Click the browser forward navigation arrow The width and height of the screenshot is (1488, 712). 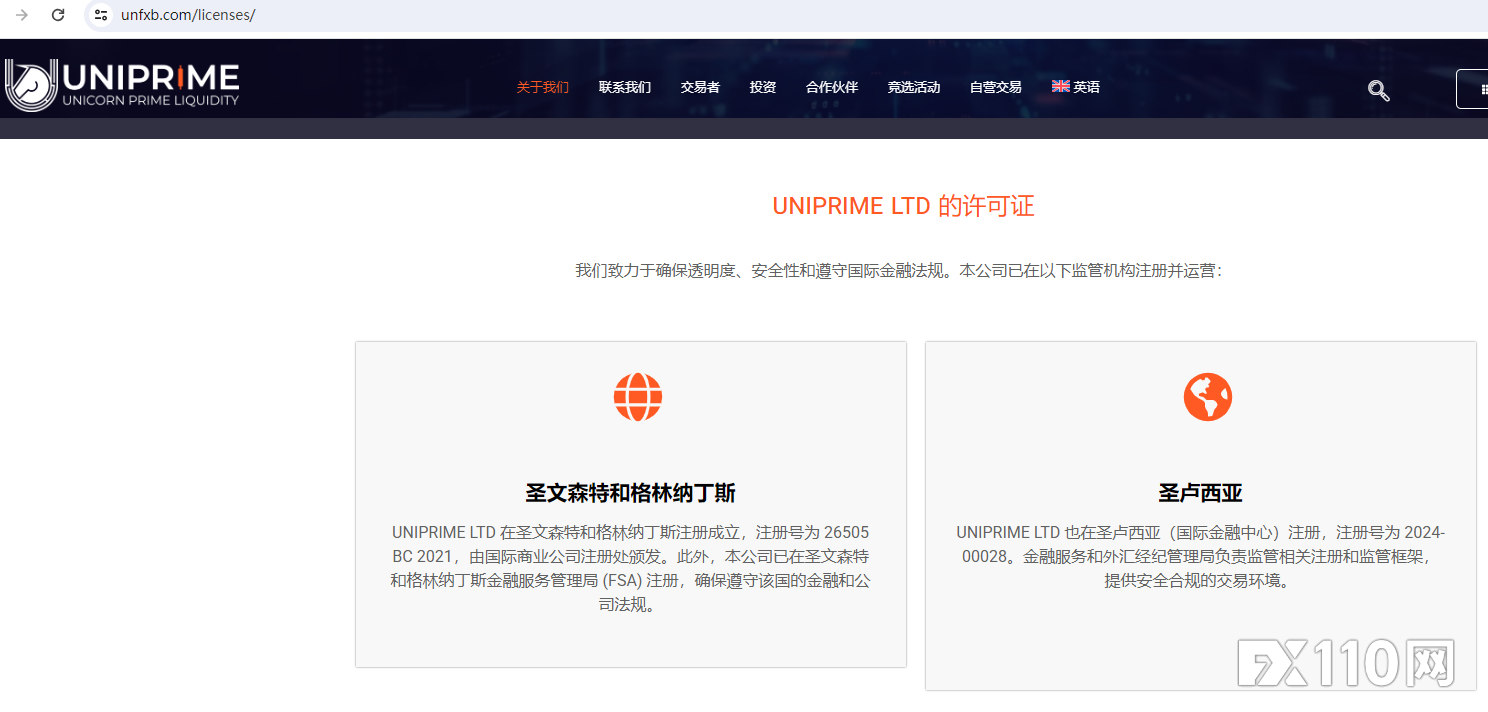[20, 15]
